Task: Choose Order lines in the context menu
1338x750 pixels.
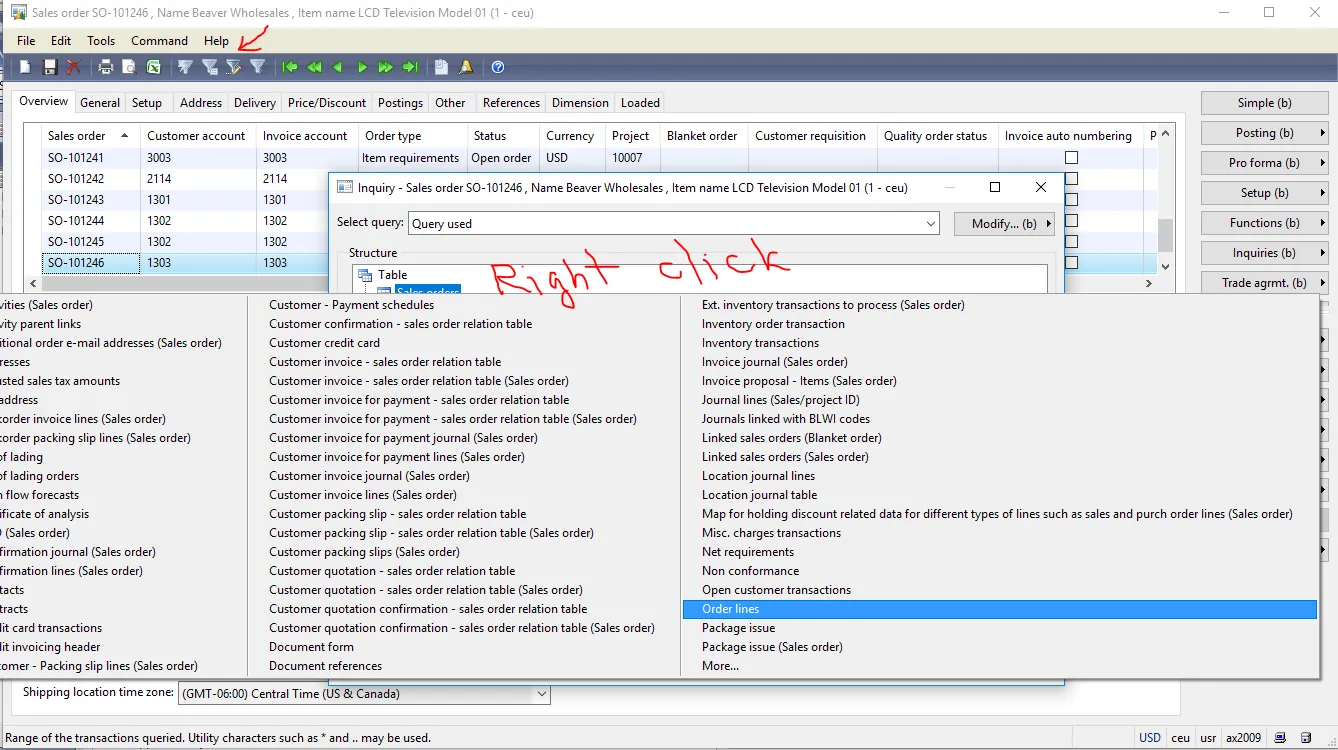Action: 999,609
